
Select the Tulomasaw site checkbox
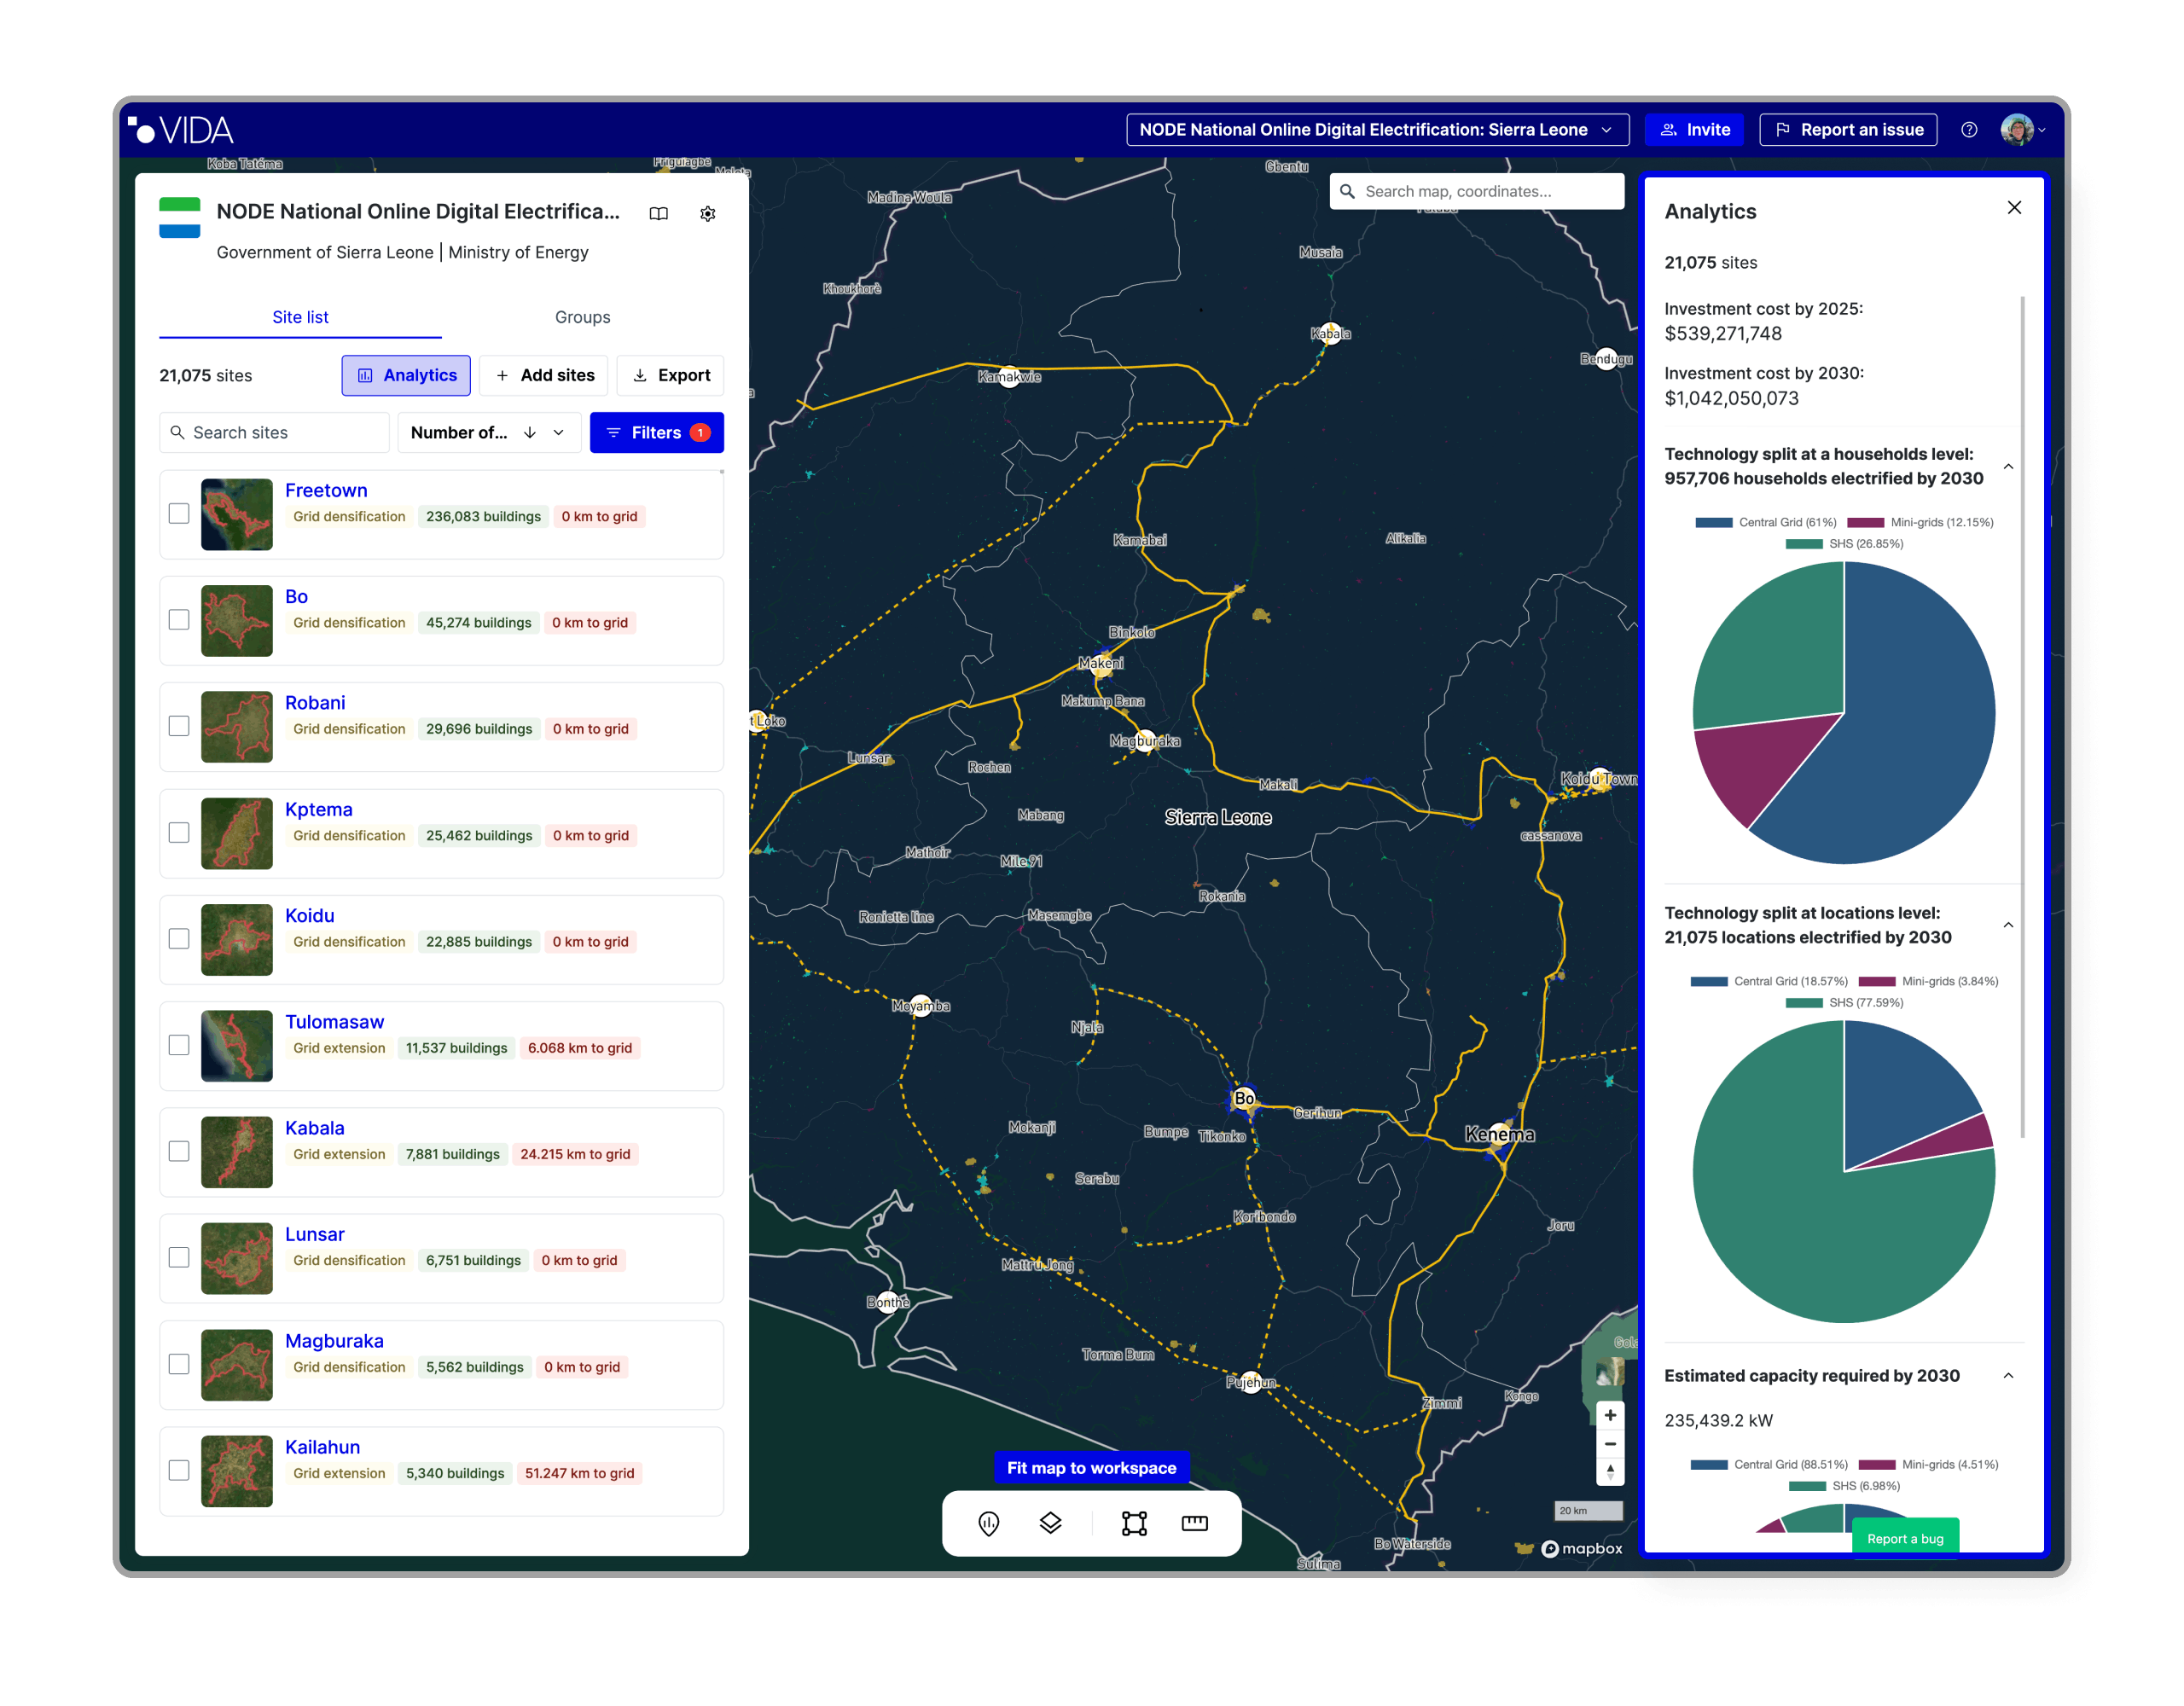[x=179, y=1045]
